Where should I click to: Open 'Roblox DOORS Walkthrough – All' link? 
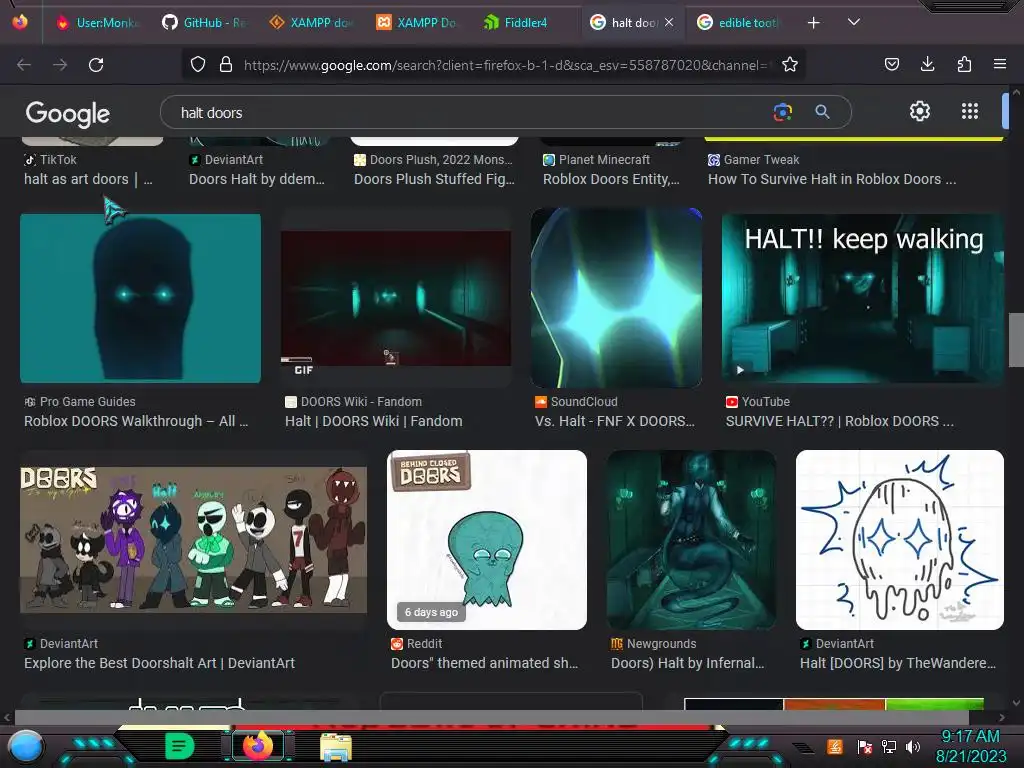[136, 421]
